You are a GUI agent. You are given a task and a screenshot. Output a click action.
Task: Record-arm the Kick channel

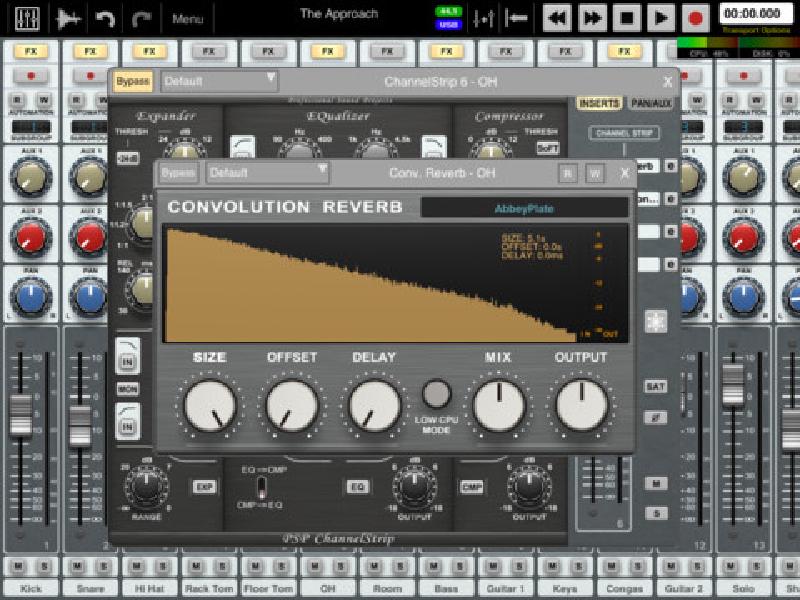click(x=31, y=76)
